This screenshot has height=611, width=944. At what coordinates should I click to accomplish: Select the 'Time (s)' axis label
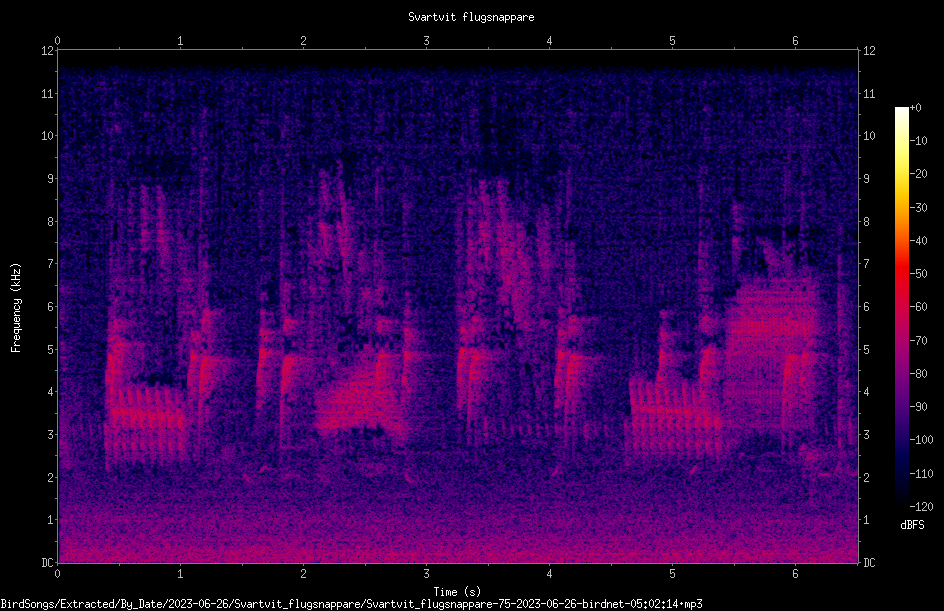click(457, 592)
